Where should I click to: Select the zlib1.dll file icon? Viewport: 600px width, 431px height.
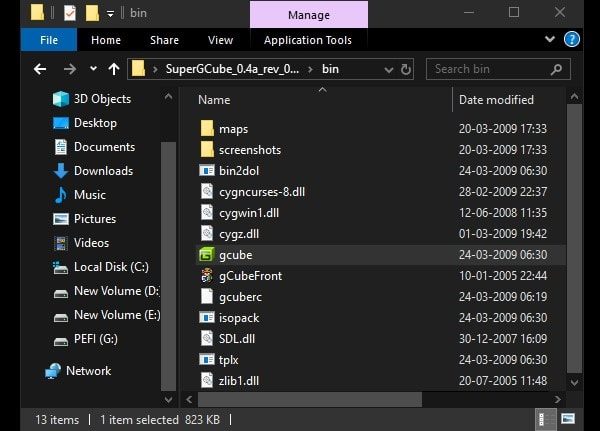pos(207,380)
